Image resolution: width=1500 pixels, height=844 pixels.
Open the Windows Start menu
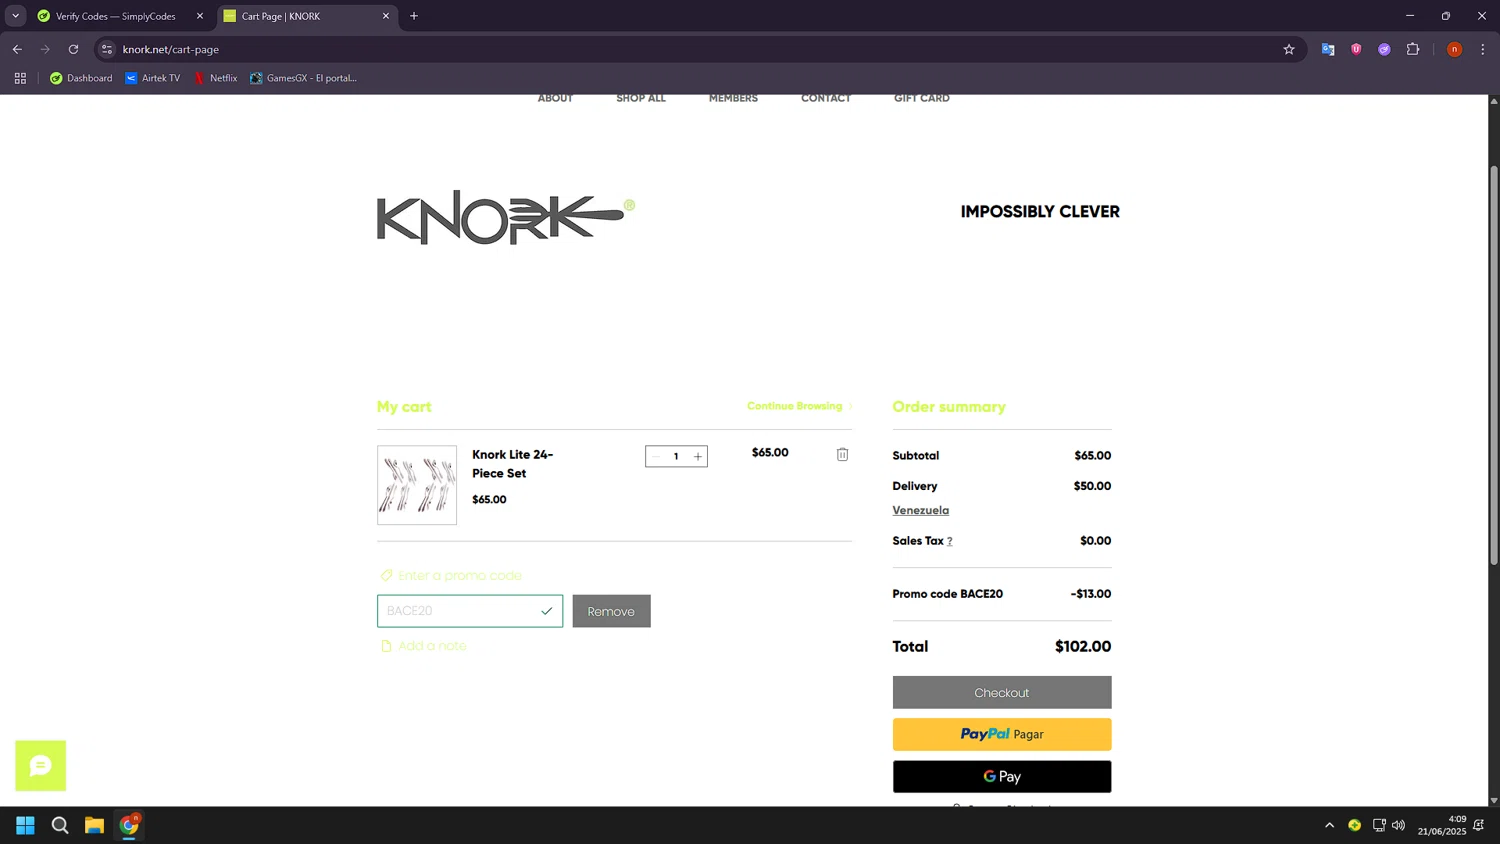26,825
